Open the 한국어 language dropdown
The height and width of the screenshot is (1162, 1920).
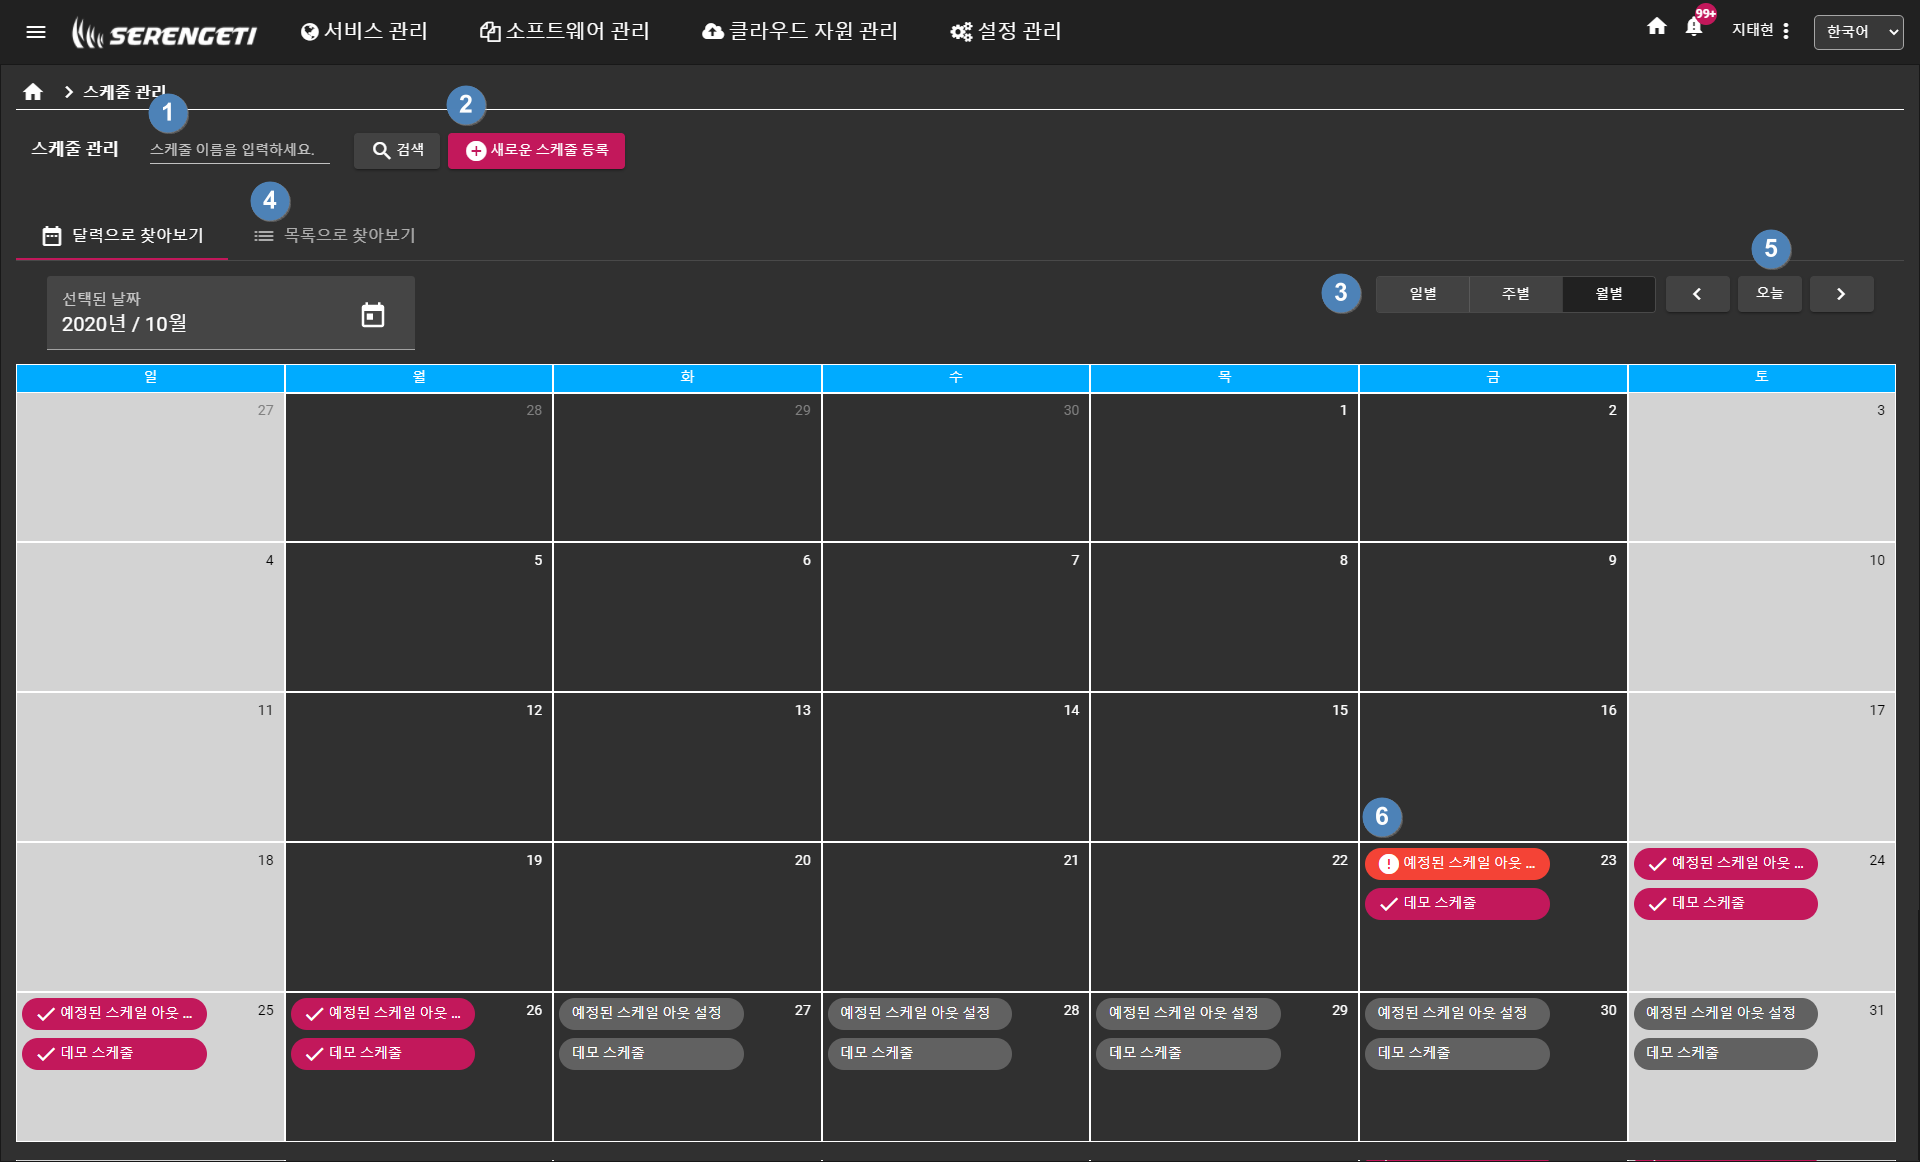(x=1858, y=32)
